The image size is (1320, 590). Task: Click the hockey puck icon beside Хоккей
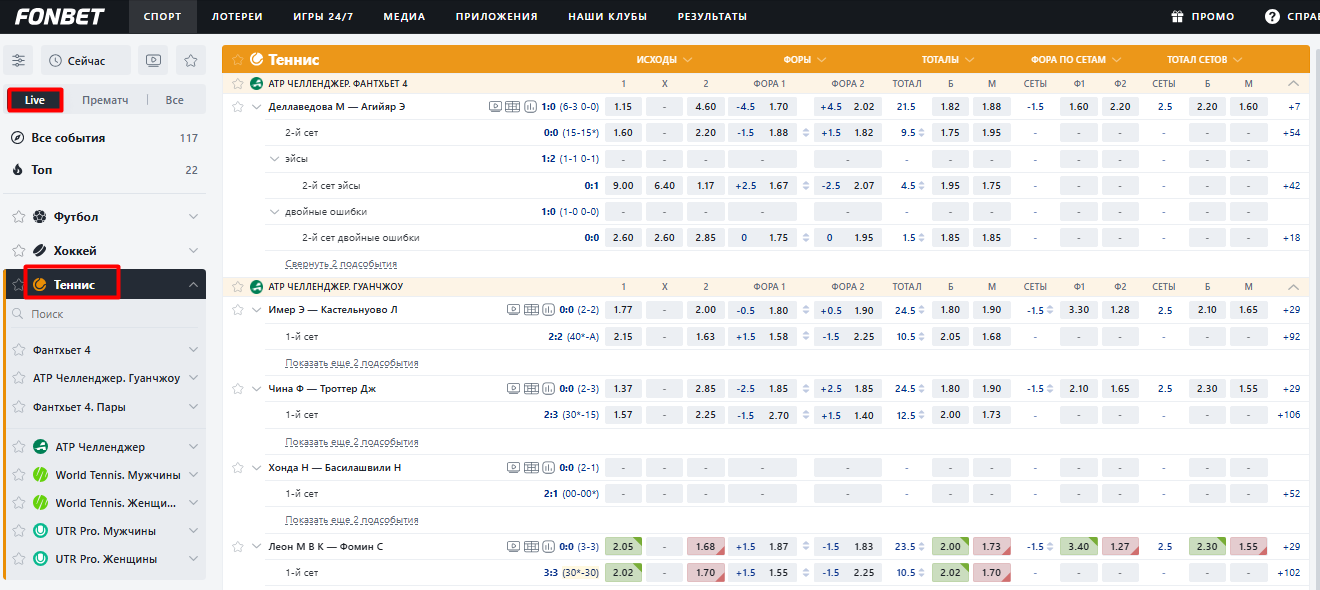coord(39,250)
